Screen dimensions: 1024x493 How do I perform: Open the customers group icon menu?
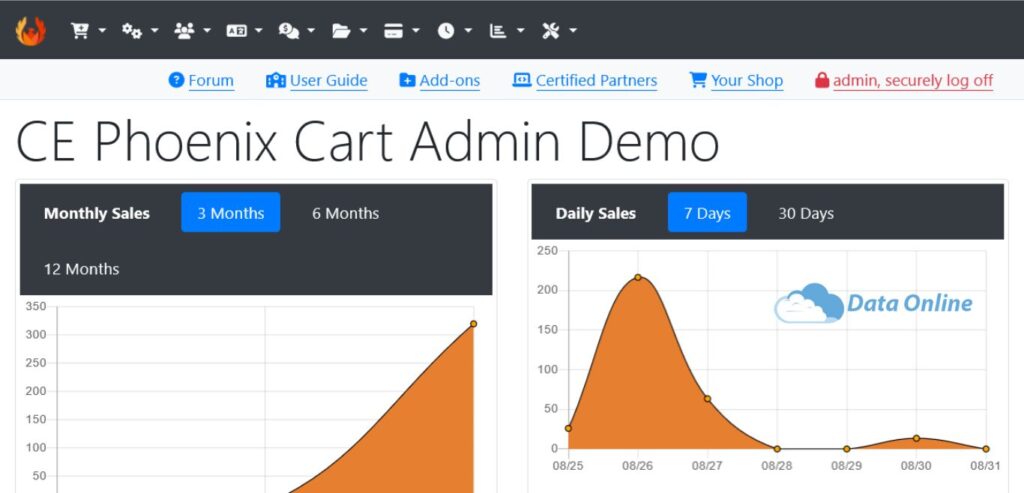tap(192, 31)
